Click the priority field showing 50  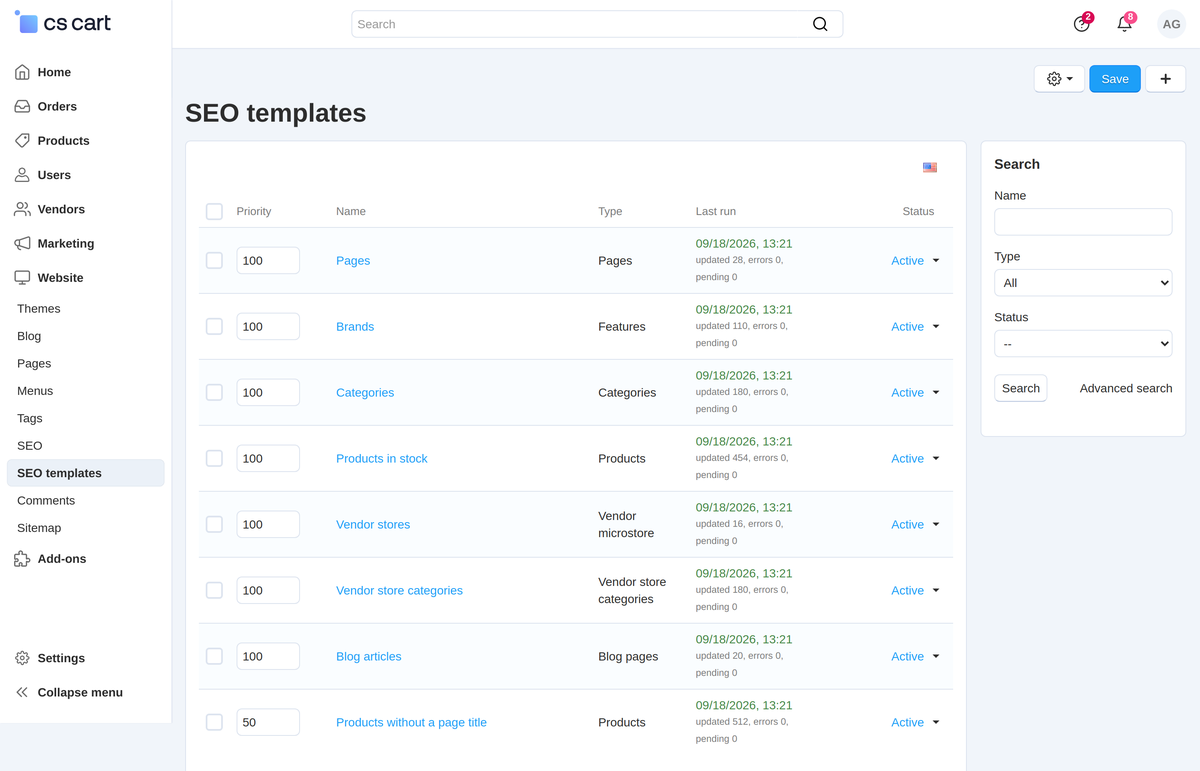pos(268,722)
